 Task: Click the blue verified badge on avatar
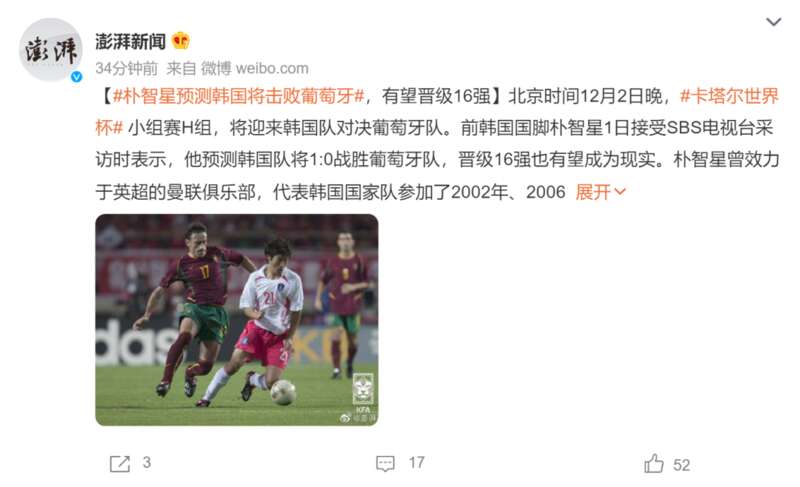(x=77, y=76)
